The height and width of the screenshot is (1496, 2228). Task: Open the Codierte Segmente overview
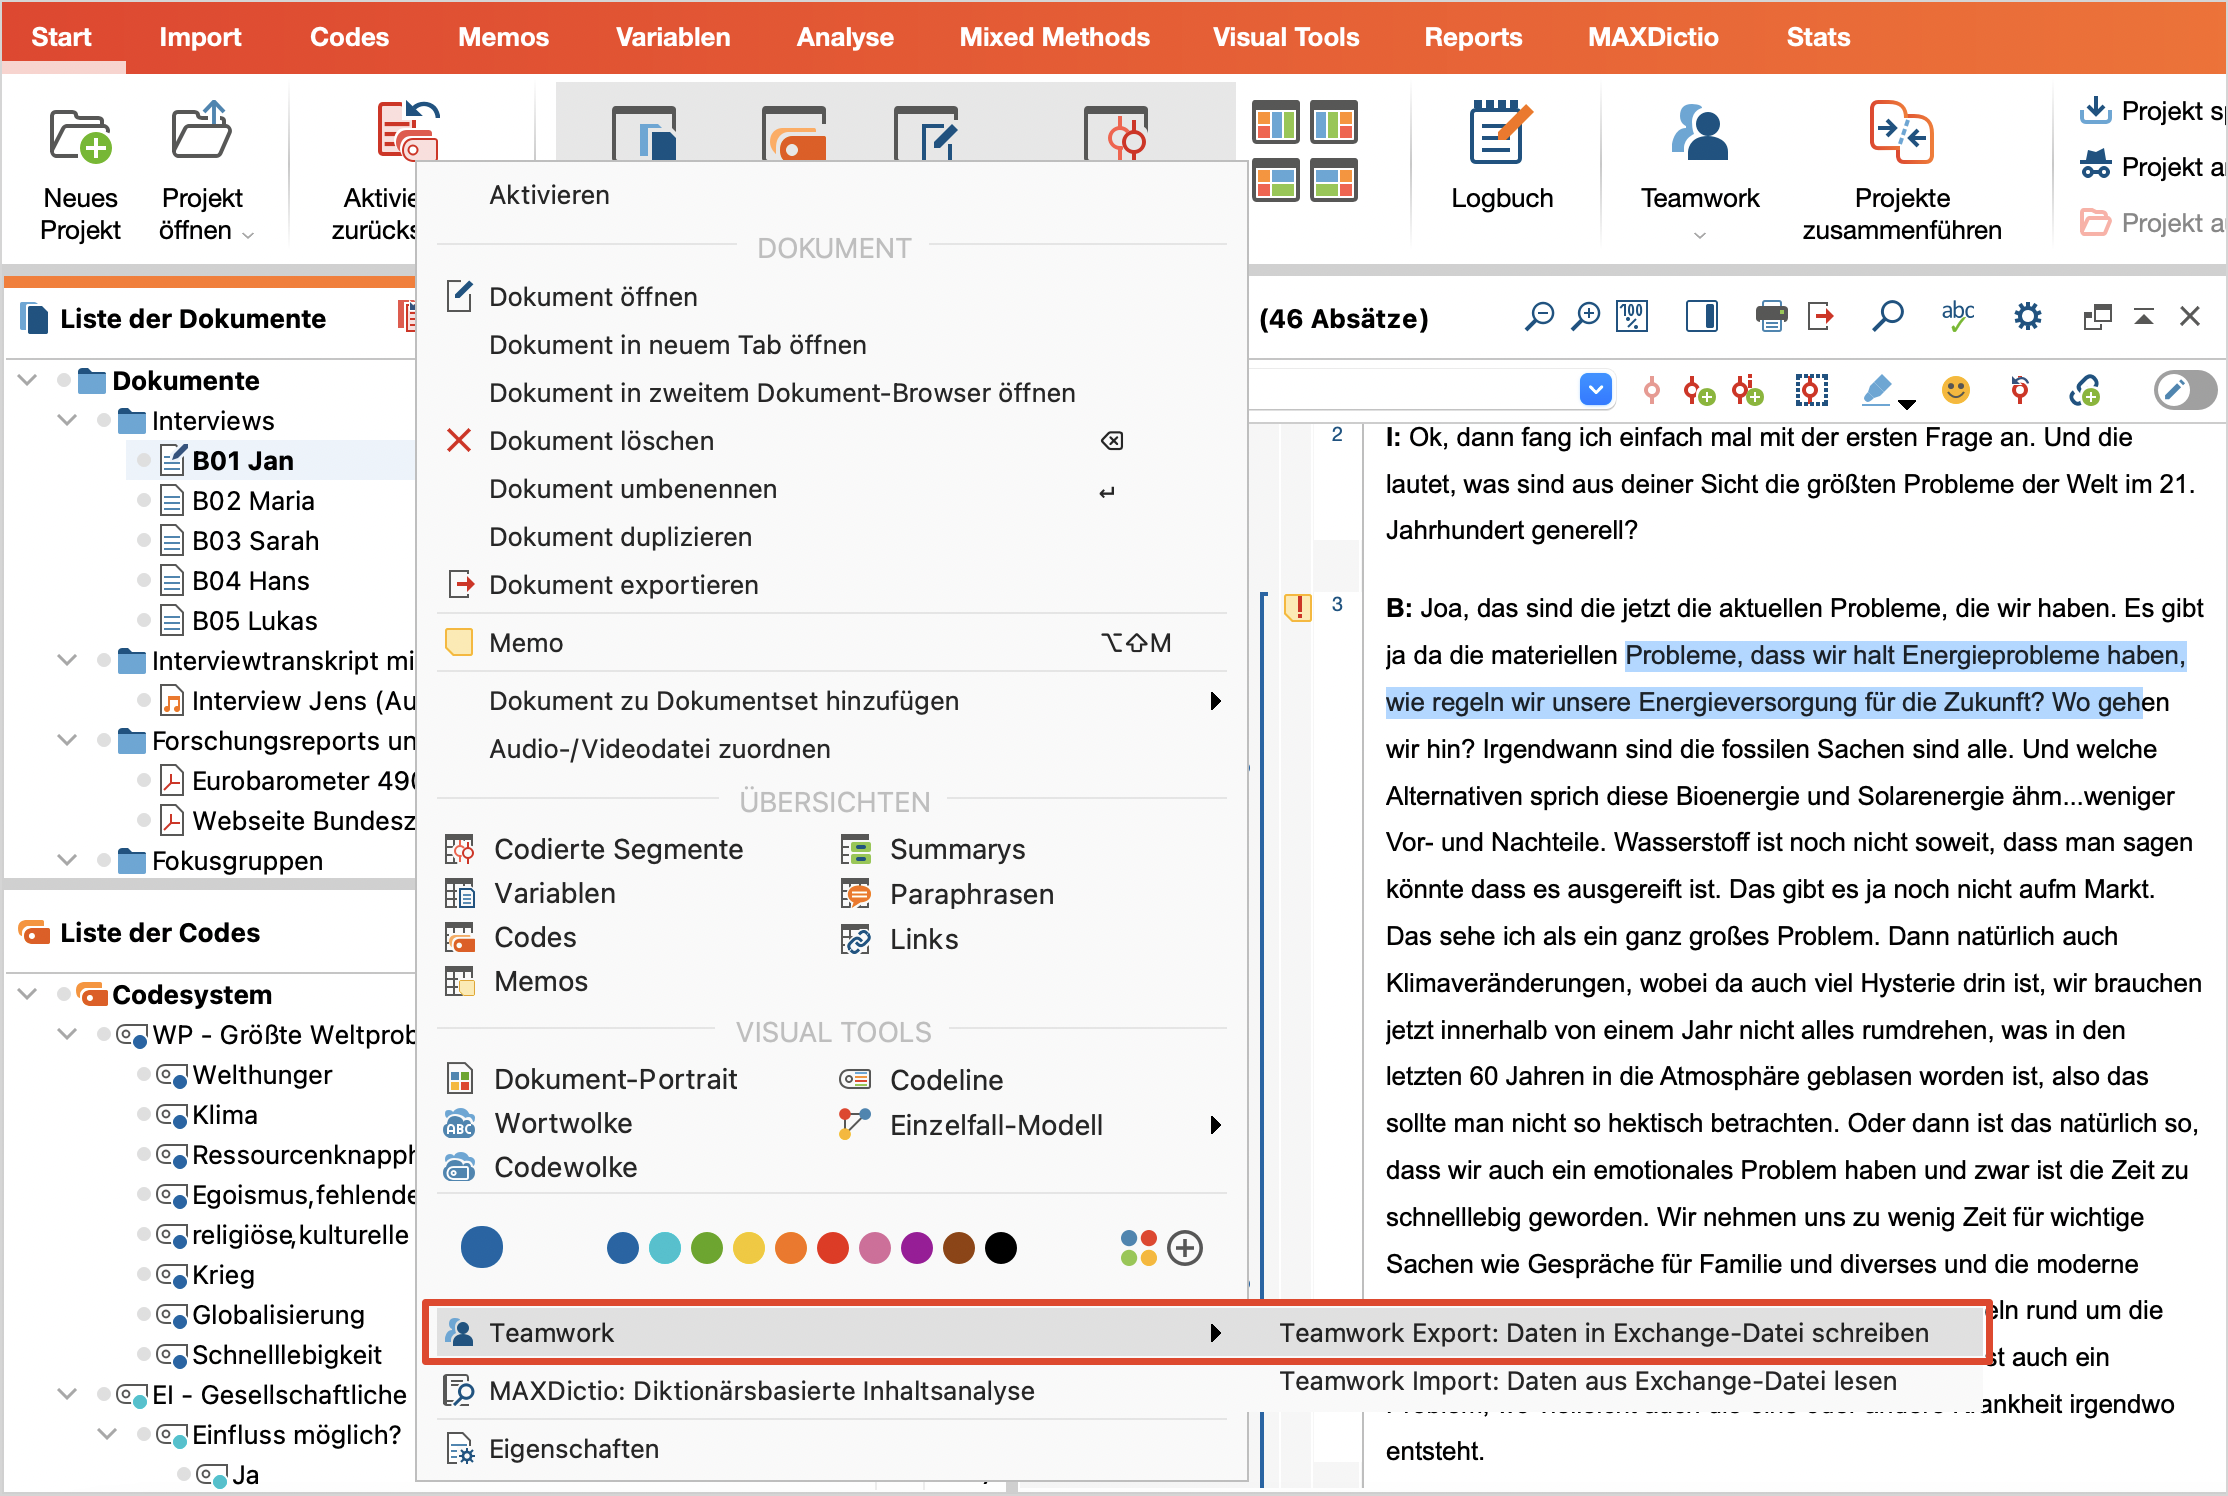(618, 848)
